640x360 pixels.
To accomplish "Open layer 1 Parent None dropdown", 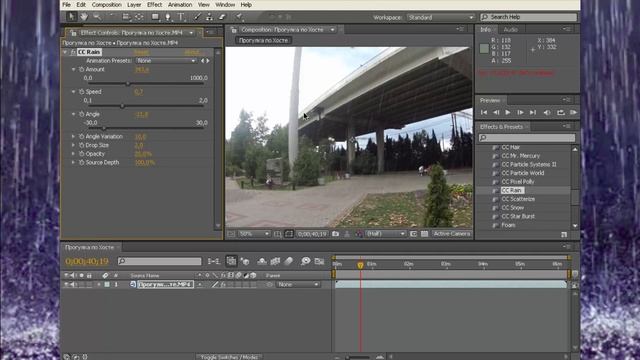I will click(x=298, y=284).
